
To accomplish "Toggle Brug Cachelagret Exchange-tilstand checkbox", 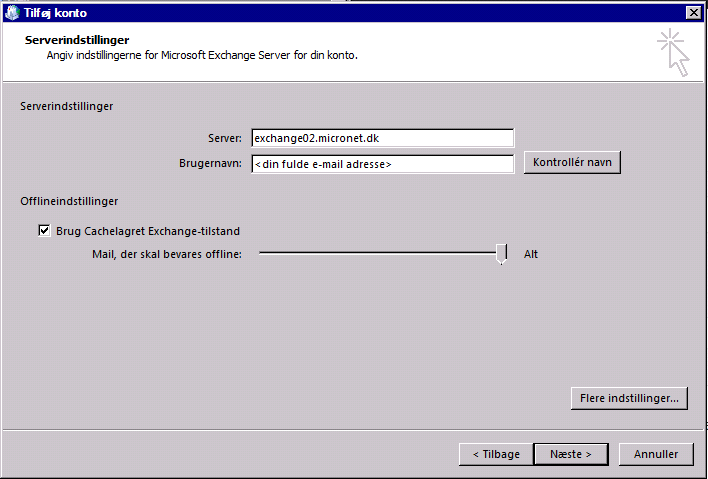I will (44, 231).
